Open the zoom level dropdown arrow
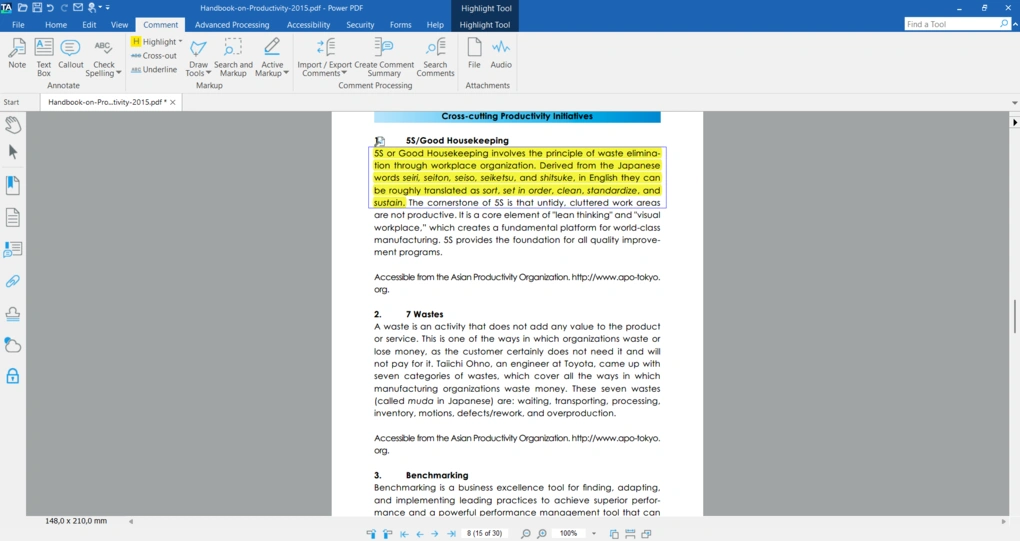The height and width of the screenshot is (541, 1020). pyautogui.click(x=594, y=534)
